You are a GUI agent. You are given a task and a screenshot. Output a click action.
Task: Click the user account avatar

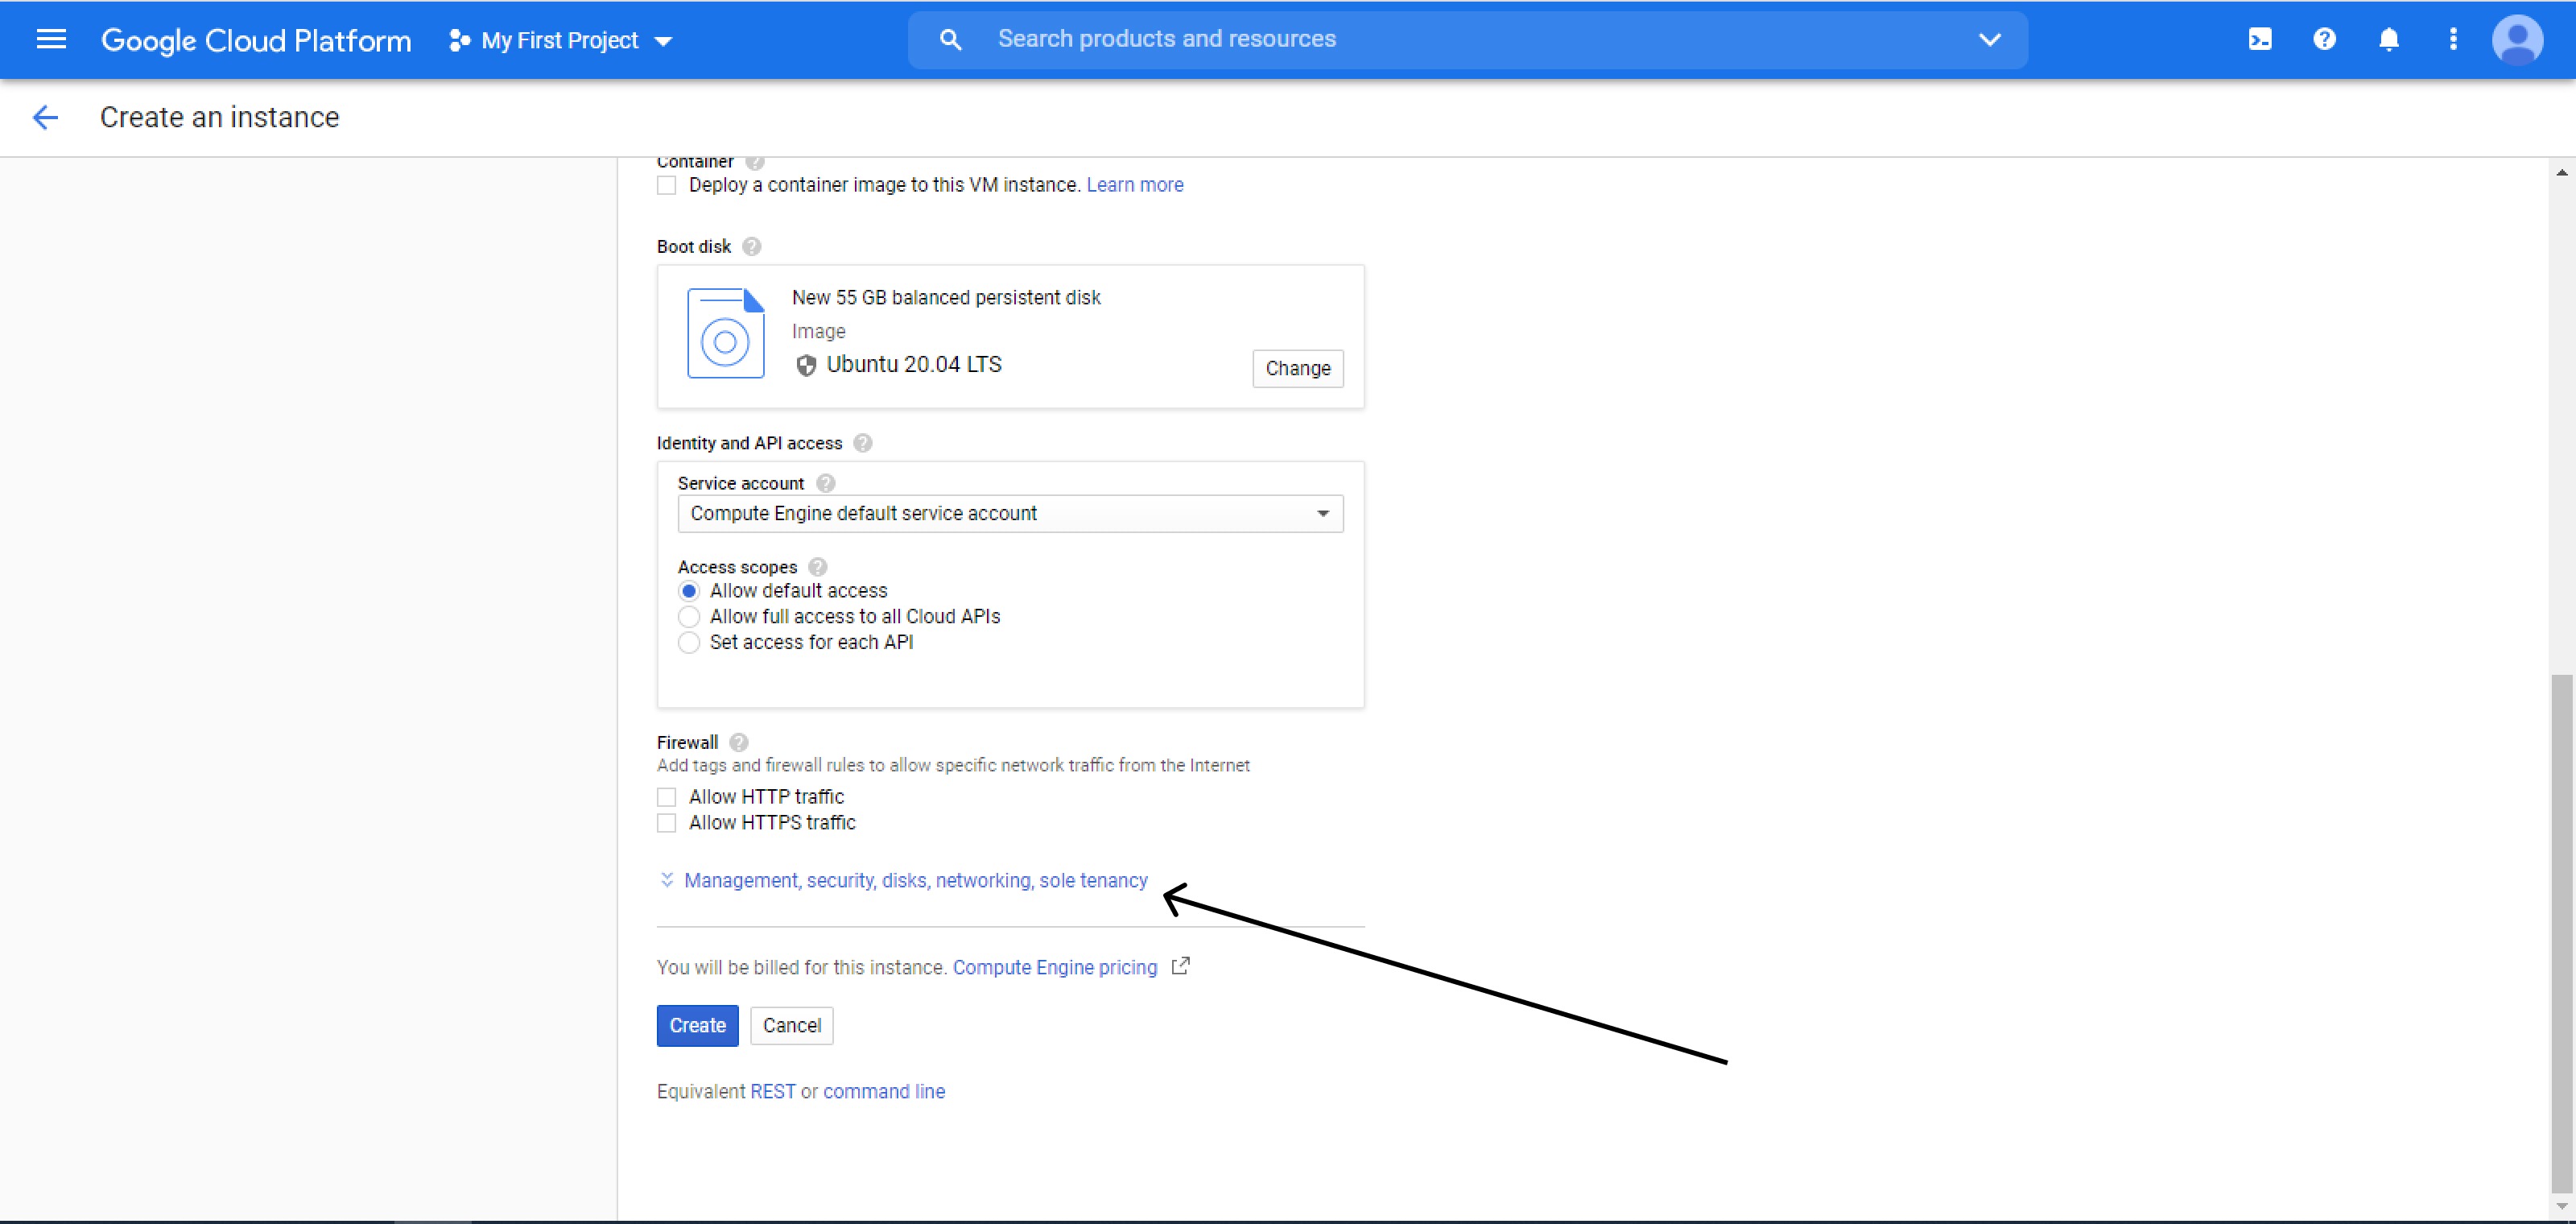click(x=2517, y=39)
